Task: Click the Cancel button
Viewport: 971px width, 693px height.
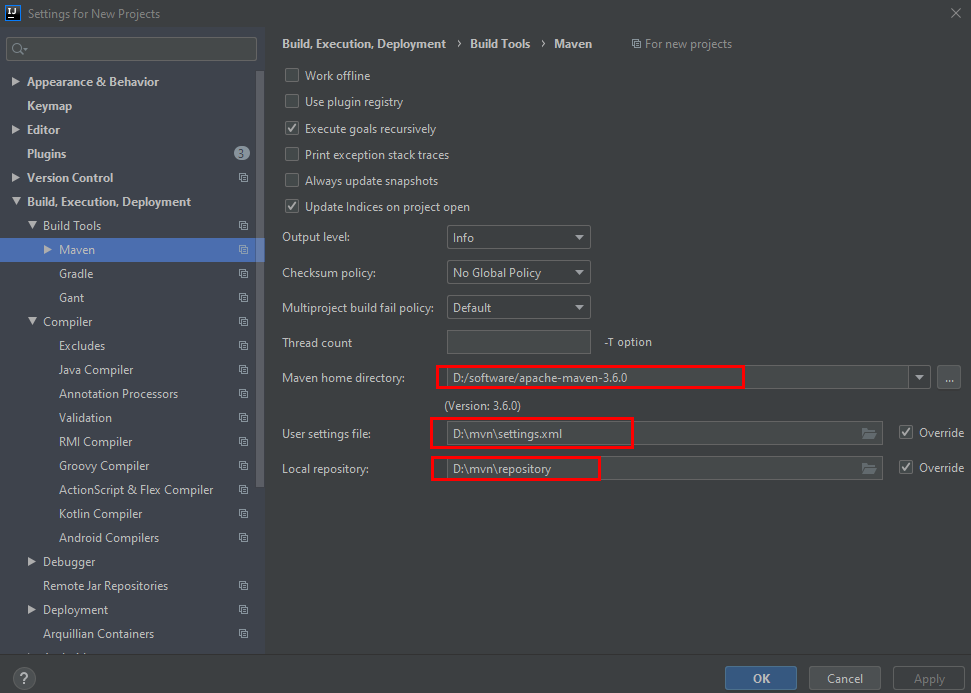Action: (x=845, y=679)
